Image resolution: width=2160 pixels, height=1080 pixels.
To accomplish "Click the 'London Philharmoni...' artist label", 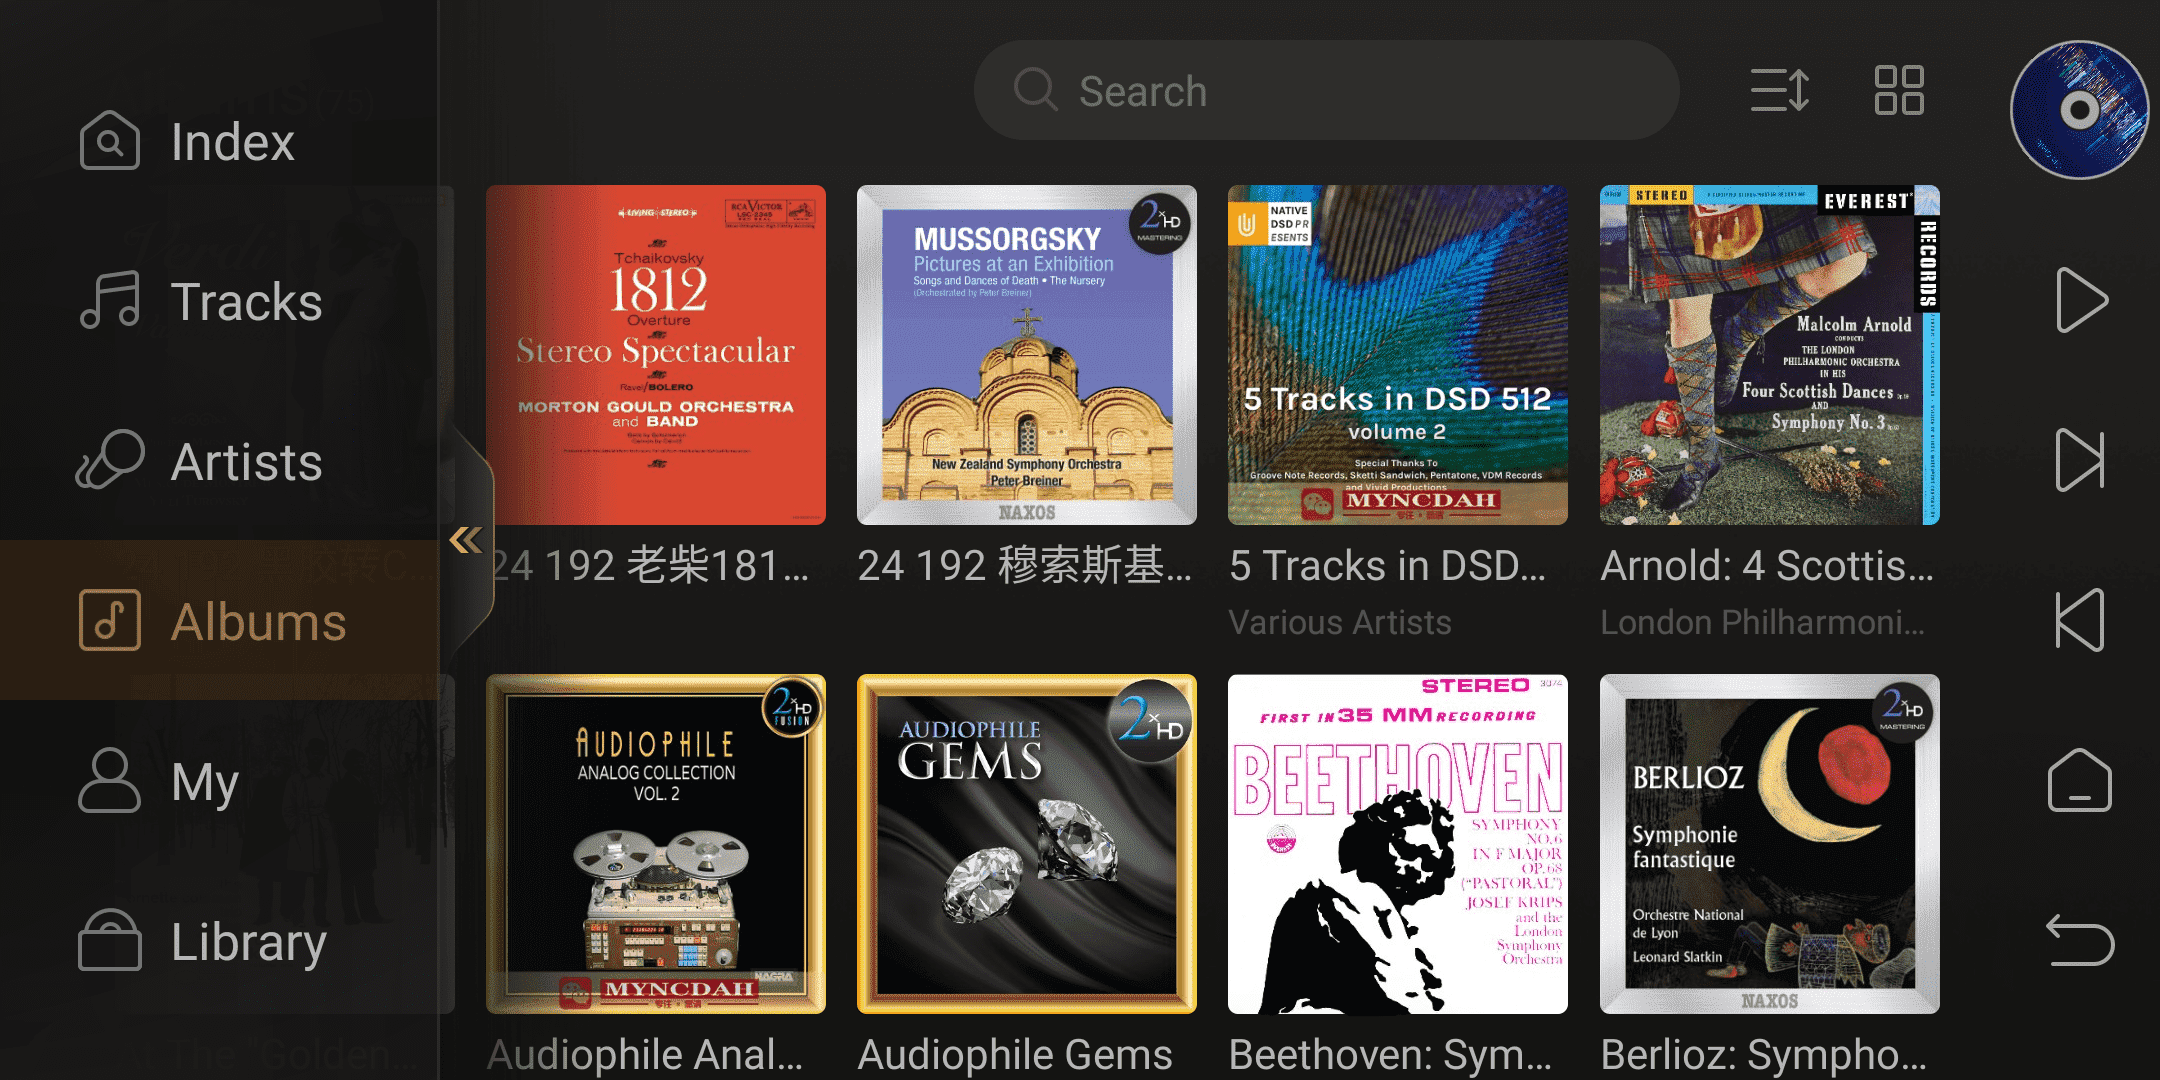I will click(x=1762, y=622).
